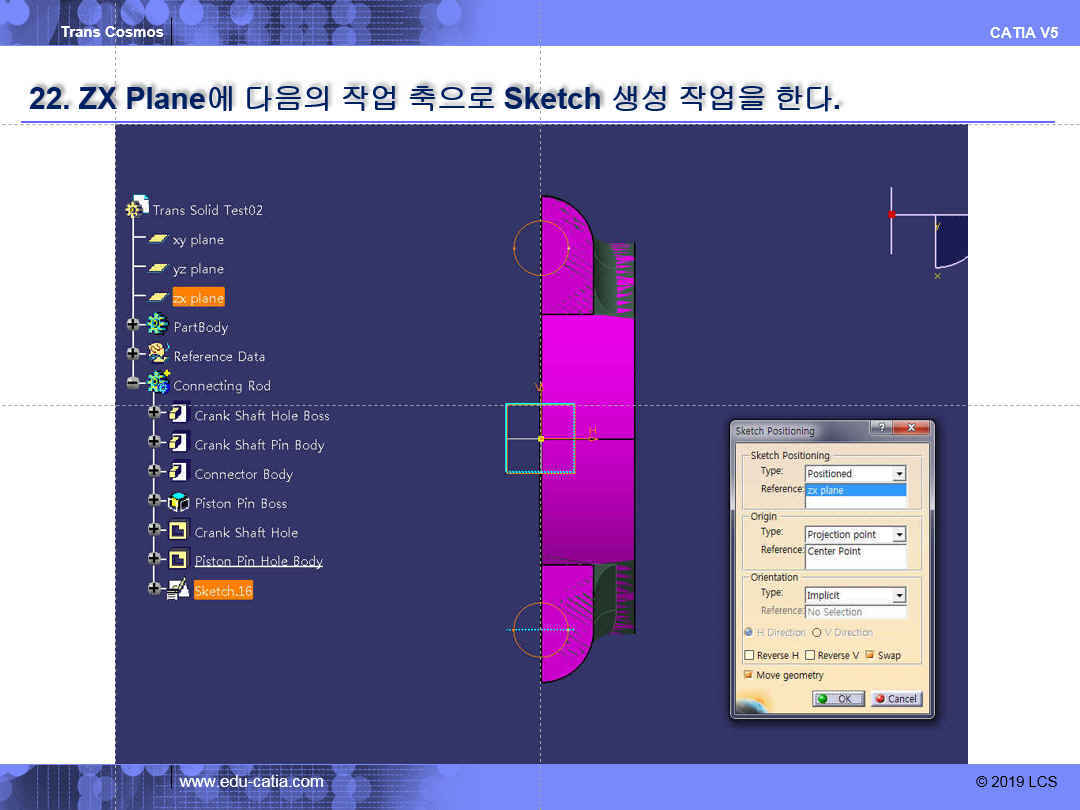Click the Piston Pin Boss feature icon
This screenshot has width=1080, height=810.
coord(179,502)
